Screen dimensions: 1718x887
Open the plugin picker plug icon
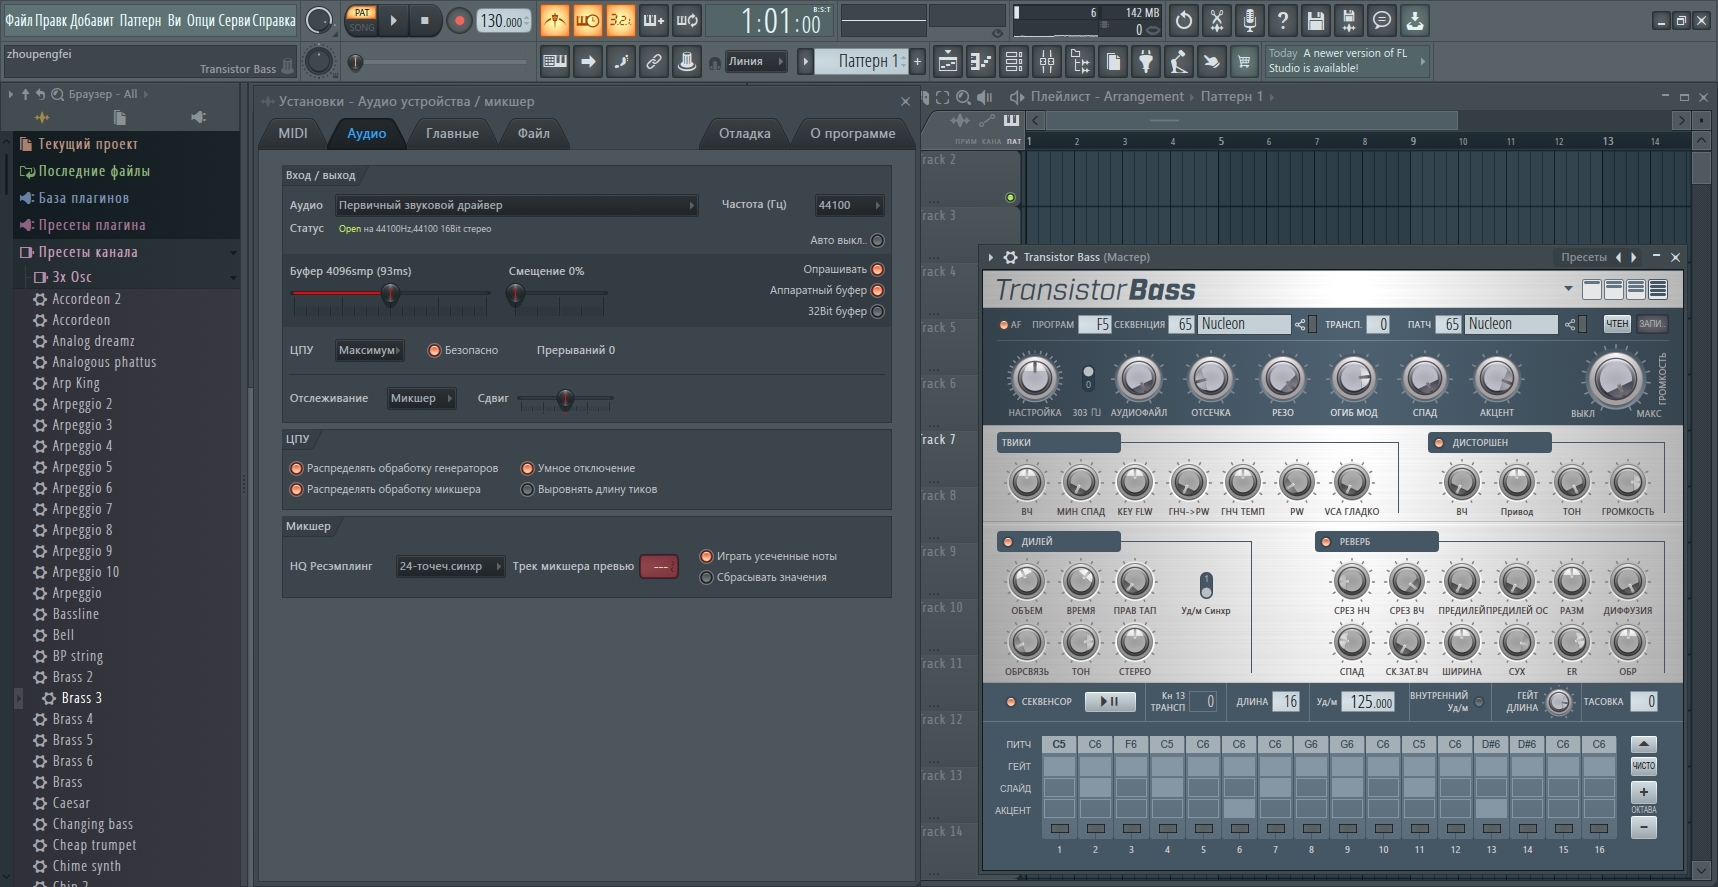1146,62
